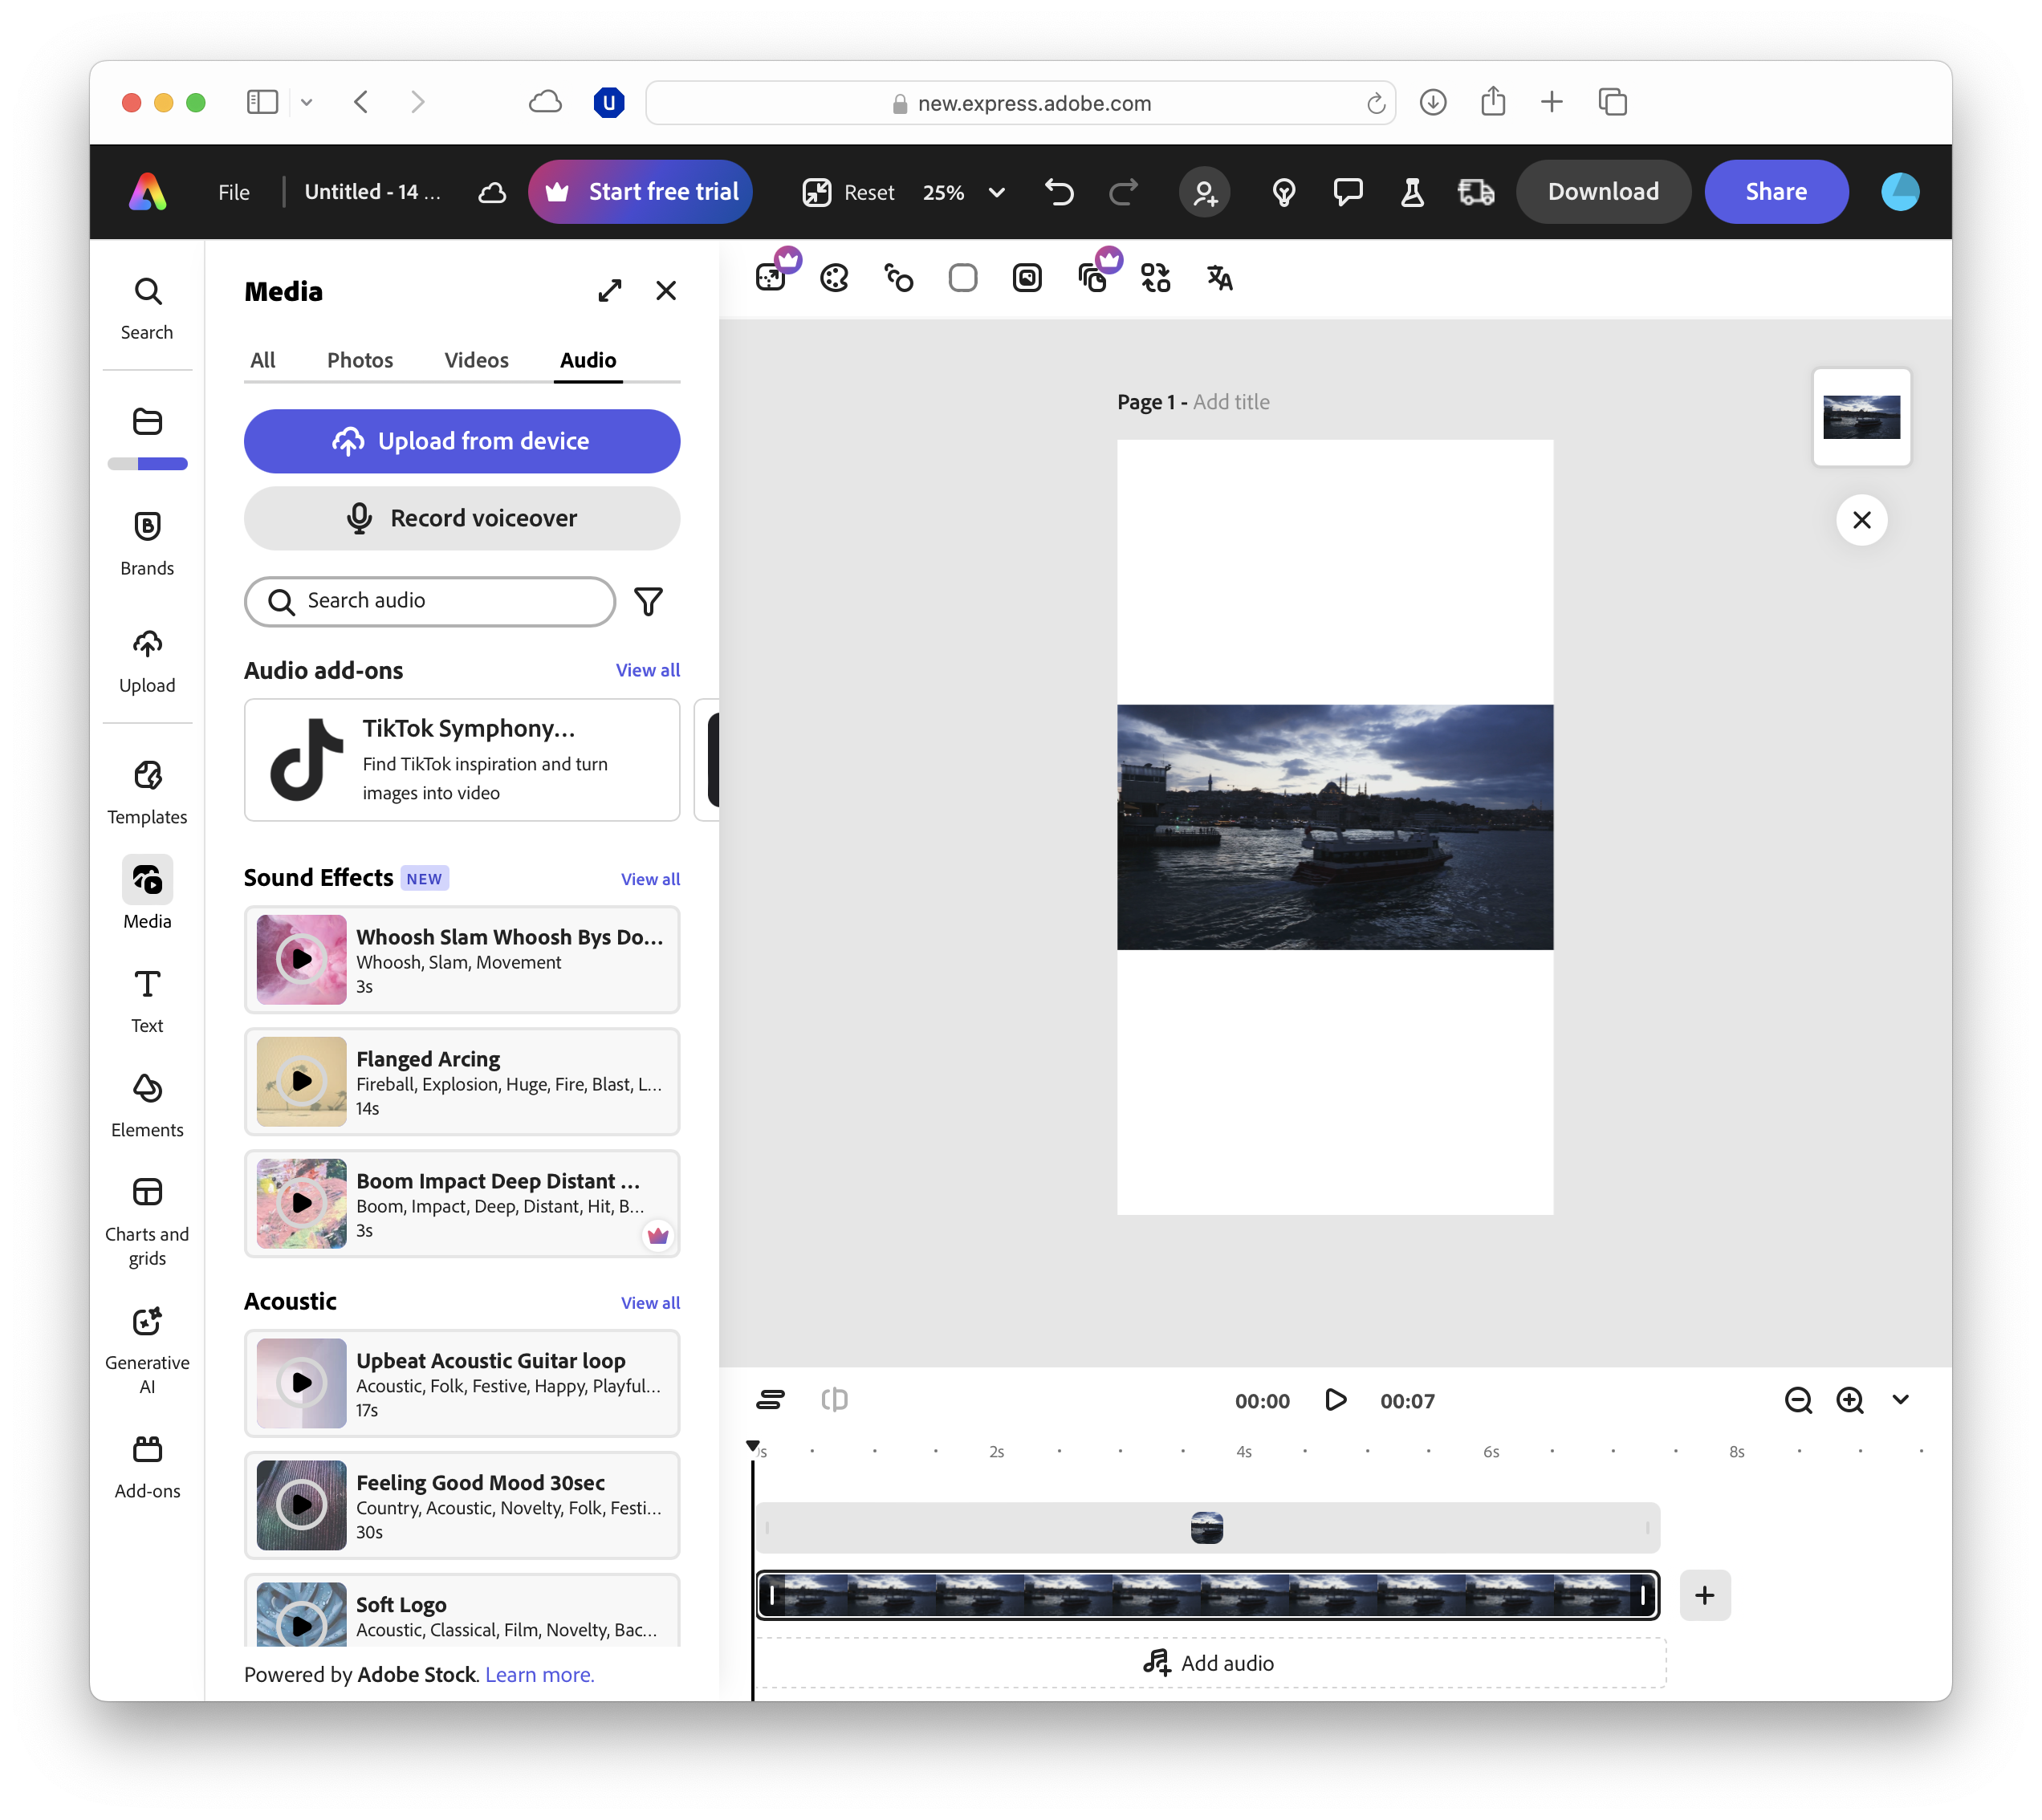Play the timeline preview
The width and height of the screenshot is (2042, 1820).
click(x=1335, y=1400)
